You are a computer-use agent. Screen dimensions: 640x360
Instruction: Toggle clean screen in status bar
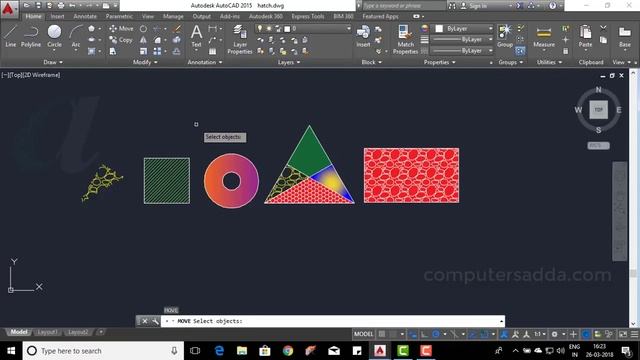point(623,334)
